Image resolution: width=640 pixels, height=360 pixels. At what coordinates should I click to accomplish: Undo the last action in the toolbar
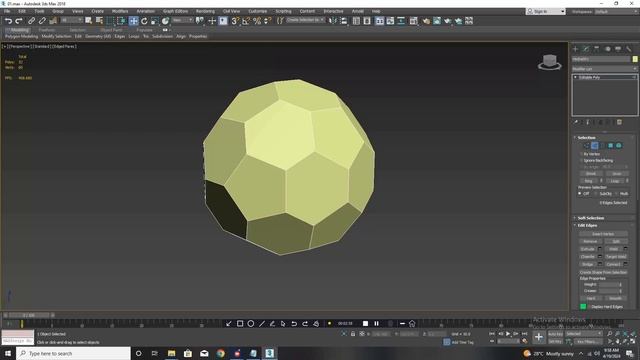pyautogui.click(x=8, y=21)
